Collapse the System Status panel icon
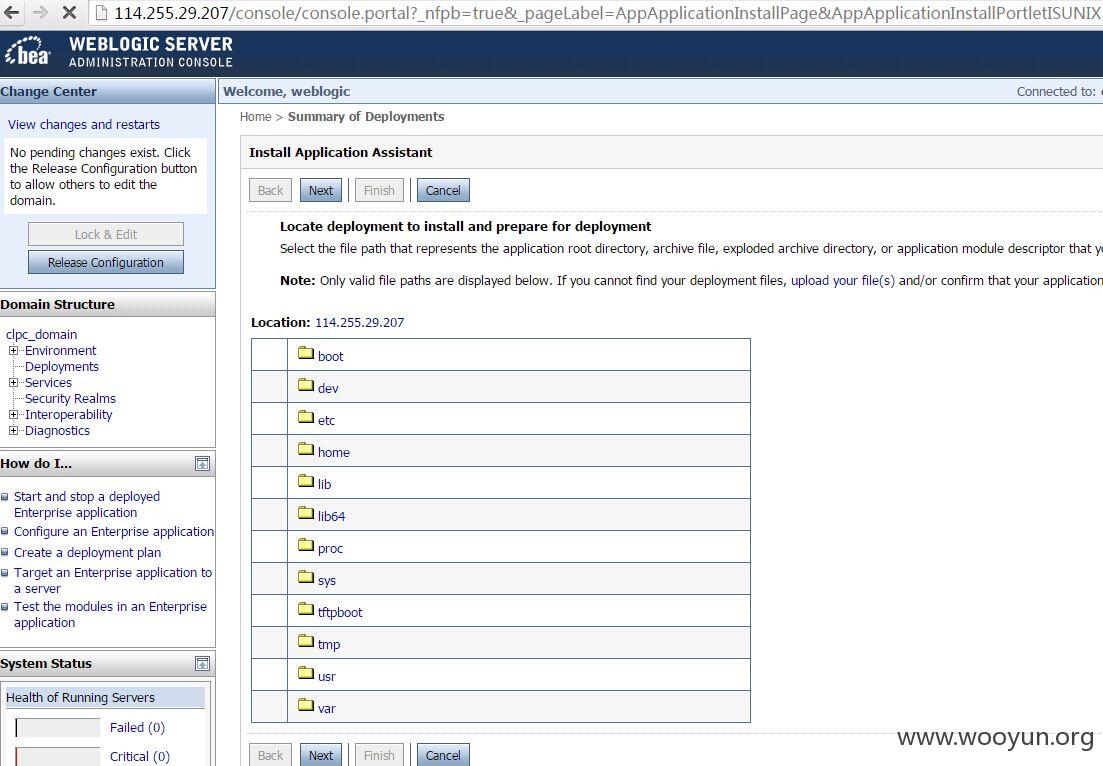The width and height of the screenshot is (1103, 766). (202, 663)
